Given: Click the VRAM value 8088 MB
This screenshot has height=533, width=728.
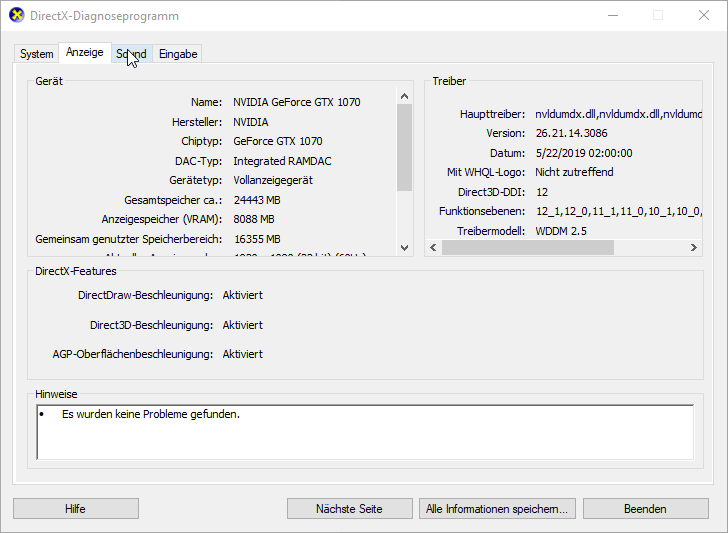Looking at the screenshot, I should 254,219.
